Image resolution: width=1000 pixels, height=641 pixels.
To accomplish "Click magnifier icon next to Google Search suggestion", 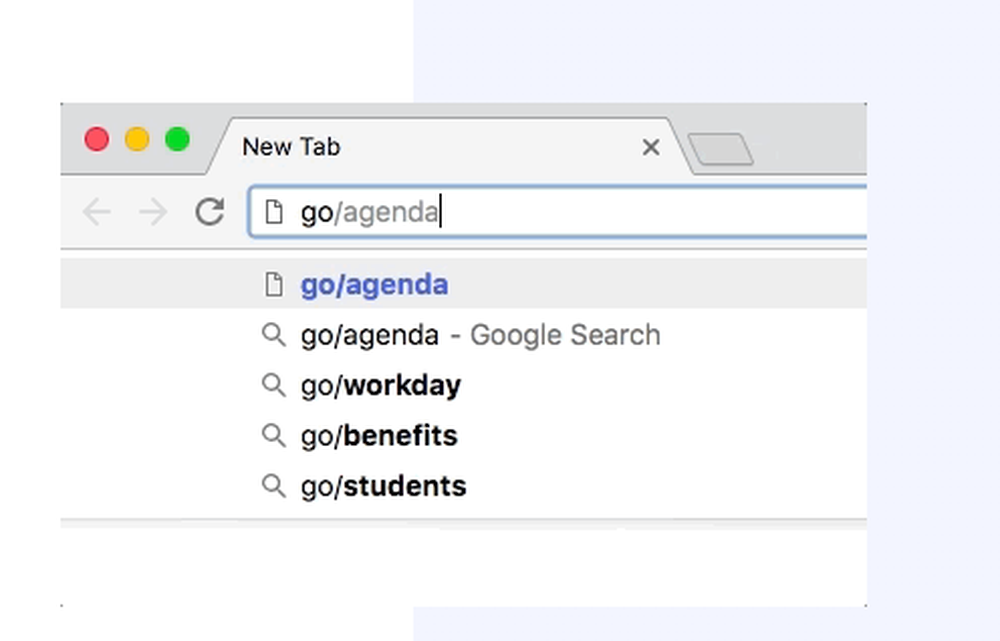I will (x=274, y=335).
